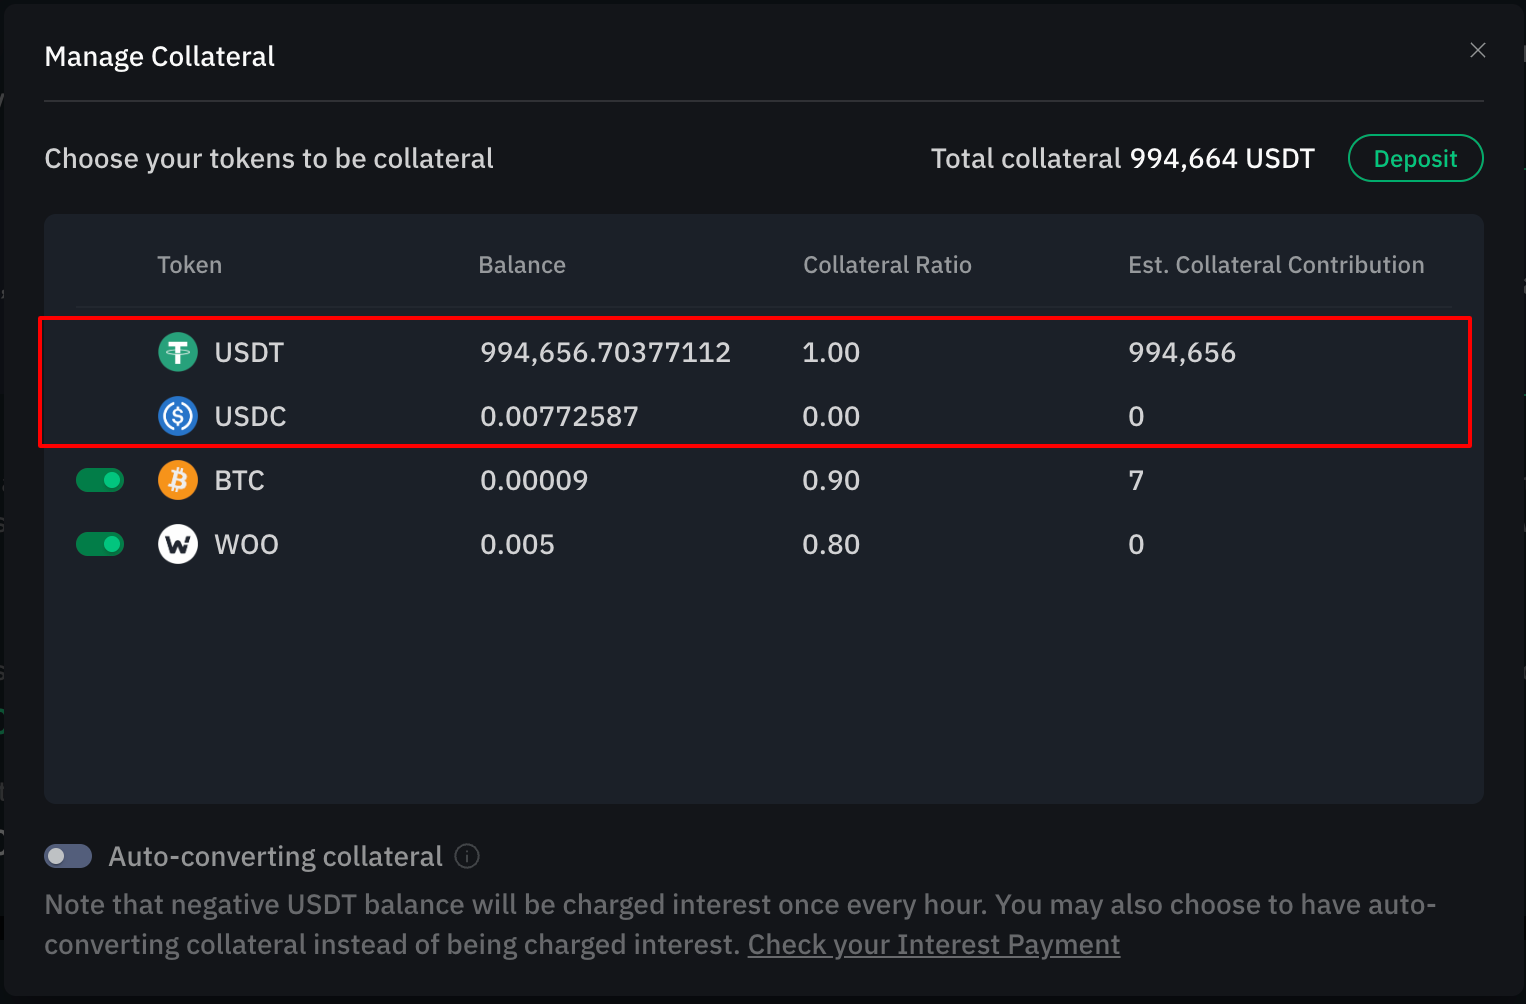Click USDC collateral ratio 0.00

[831, 416]
